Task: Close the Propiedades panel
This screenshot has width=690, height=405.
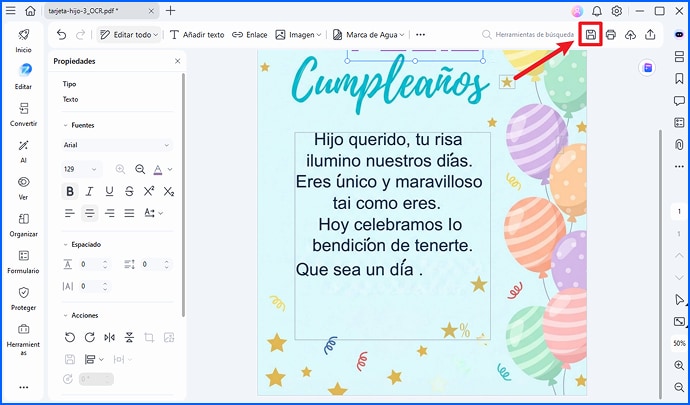Action: (178, 61)
